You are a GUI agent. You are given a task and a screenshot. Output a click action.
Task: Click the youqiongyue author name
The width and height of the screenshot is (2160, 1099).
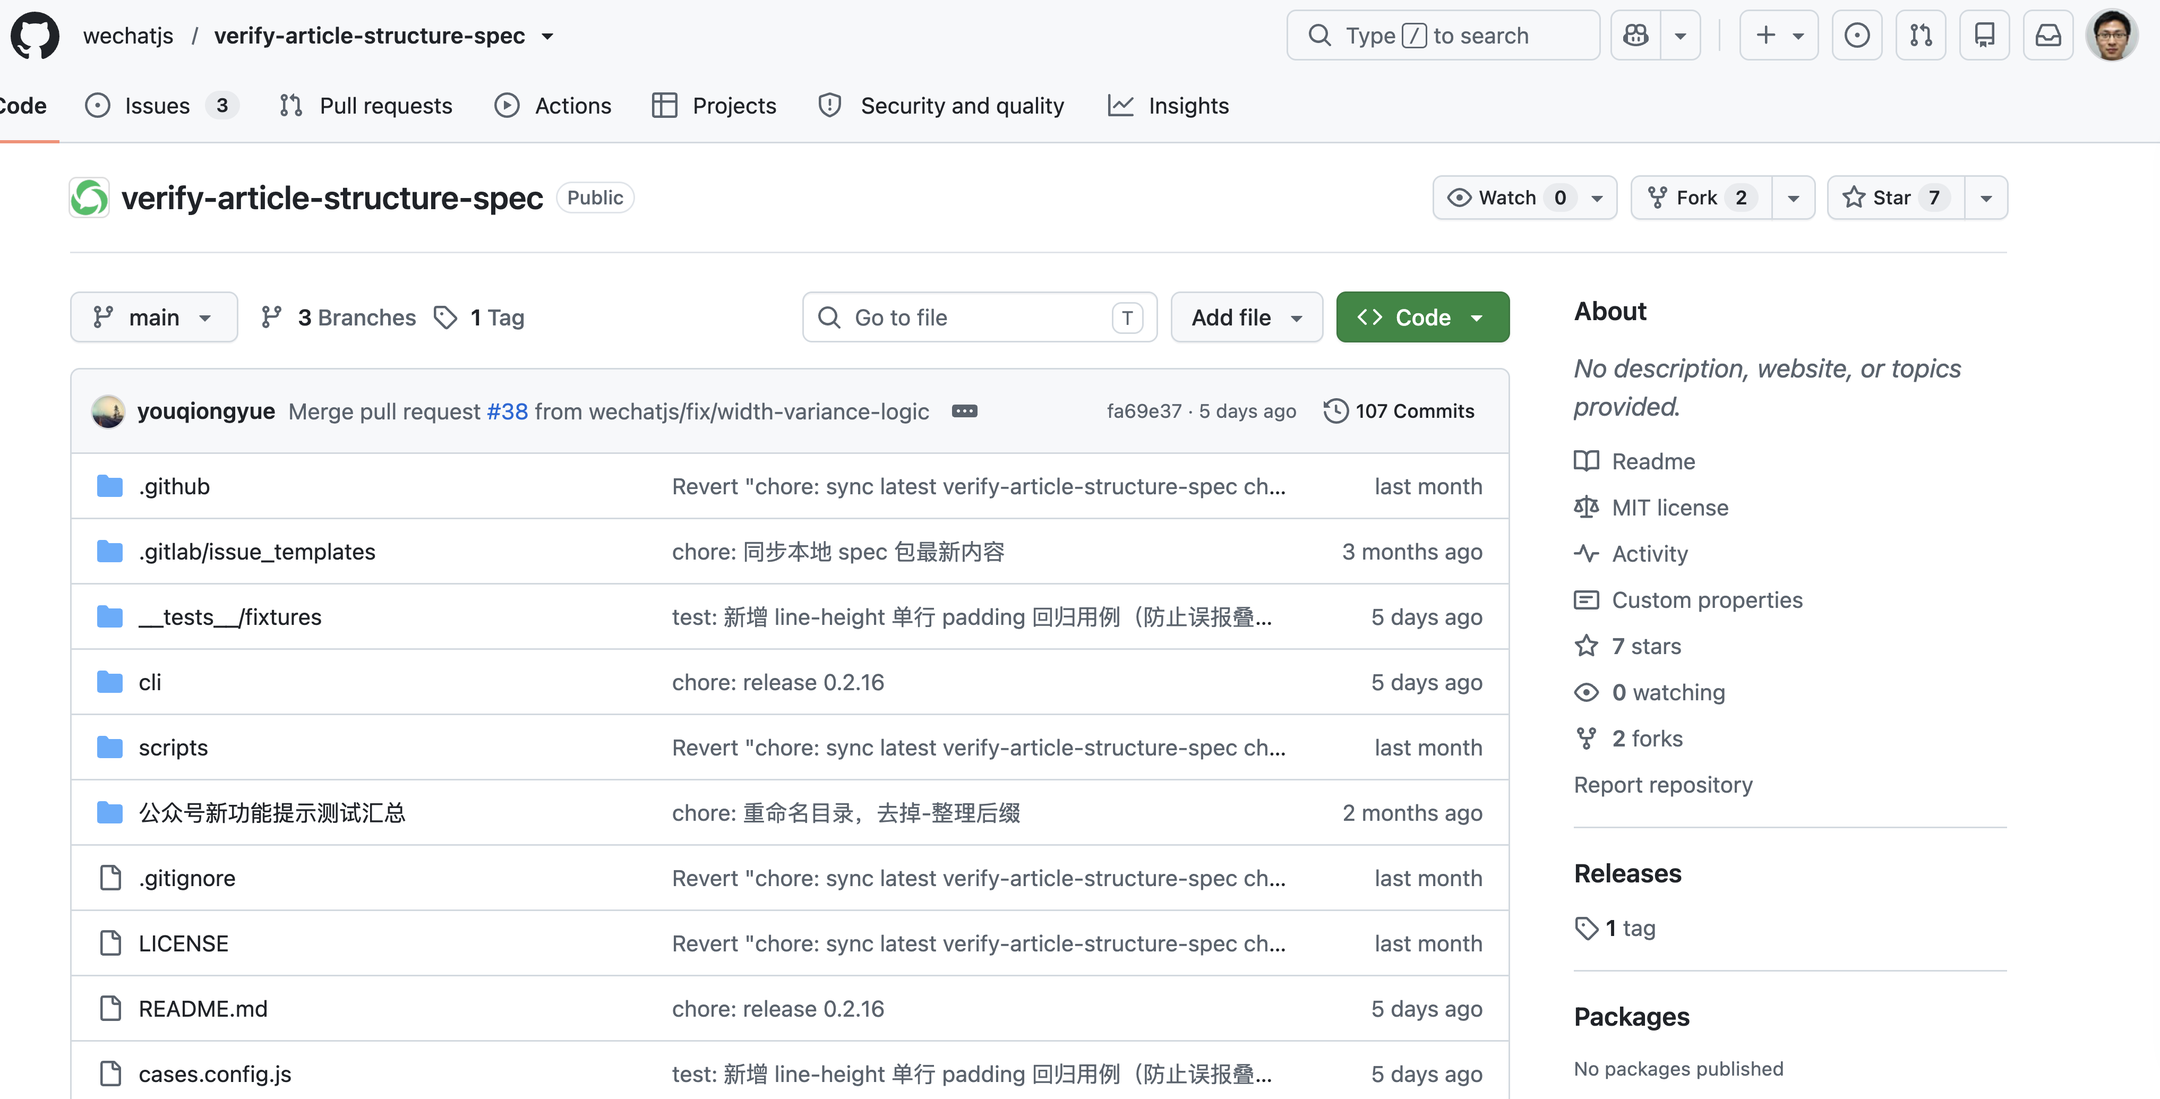[x=206, y=411]
